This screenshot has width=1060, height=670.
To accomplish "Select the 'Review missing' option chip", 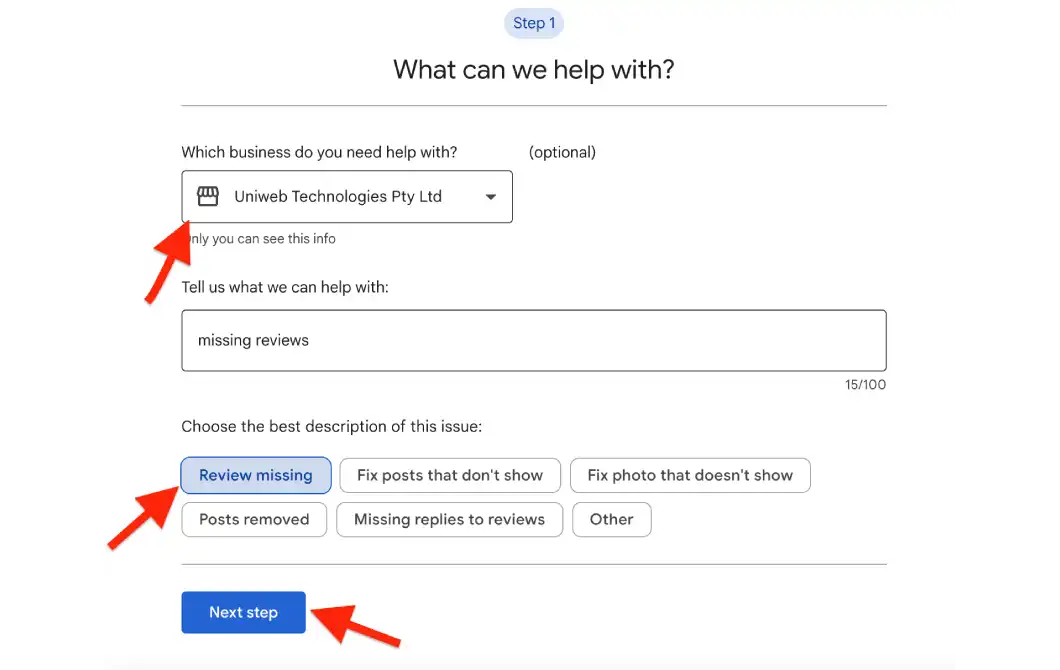I will 256,475.
